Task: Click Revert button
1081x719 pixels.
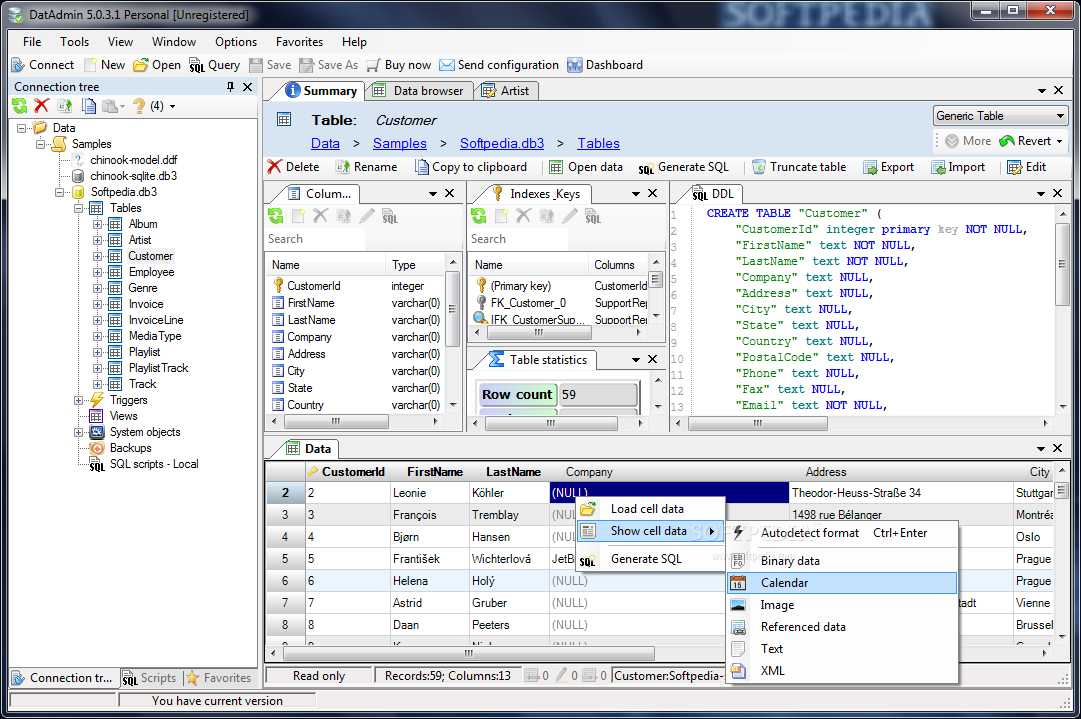Action: coord(1025,141)
